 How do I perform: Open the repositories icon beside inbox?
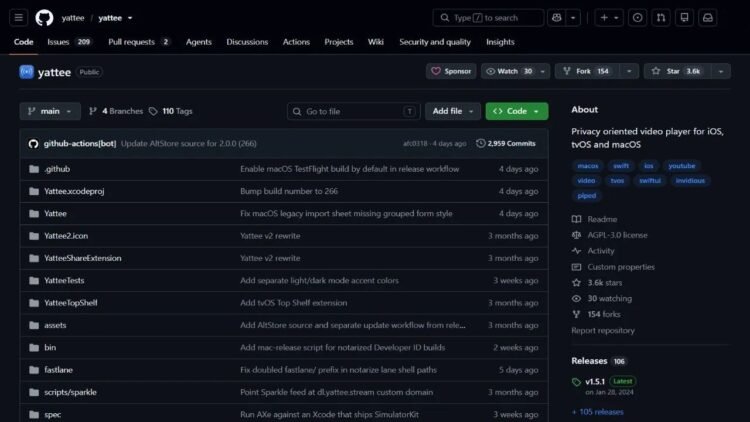point(684,18)
